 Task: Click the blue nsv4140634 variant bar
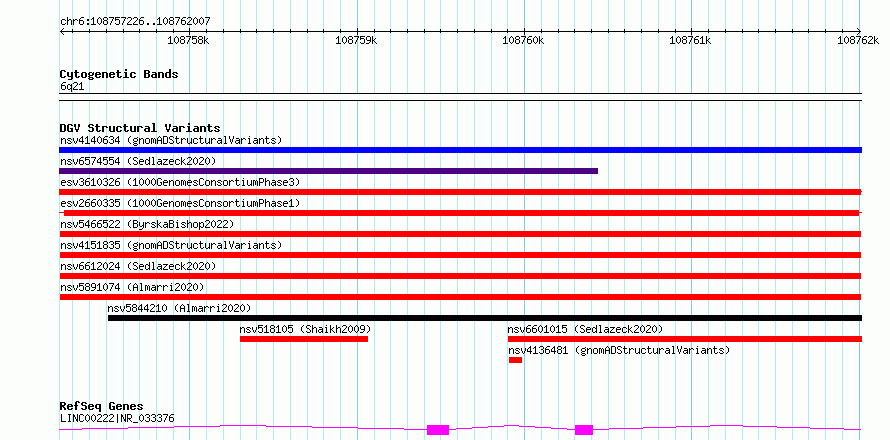(460, 150)
